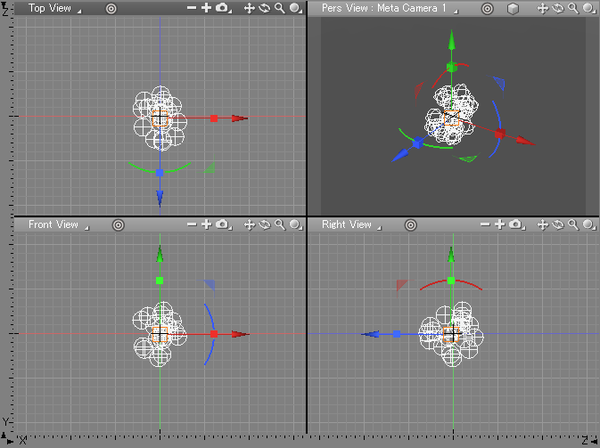Toggle the target circle icon in Top View
Image resolution: width=600 pixels, height=448 pixels.
(x=111, y=8)
